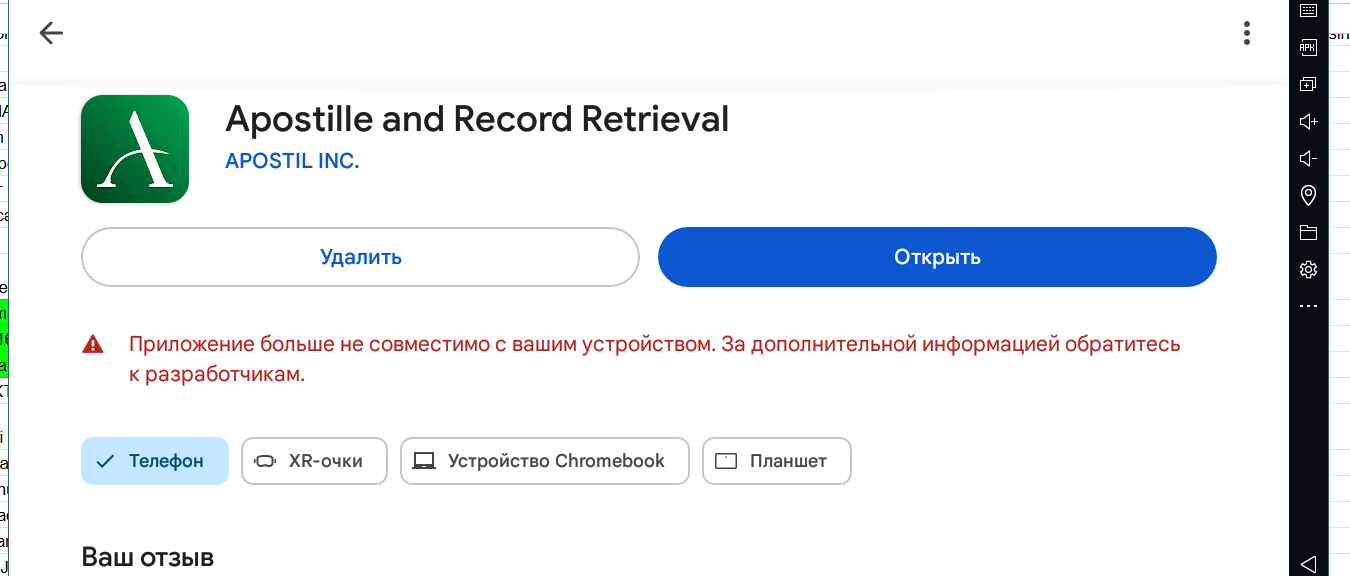Go back using the top-left arrow
This screenshot has height=576, width=1350.
[x=51, y=33]
